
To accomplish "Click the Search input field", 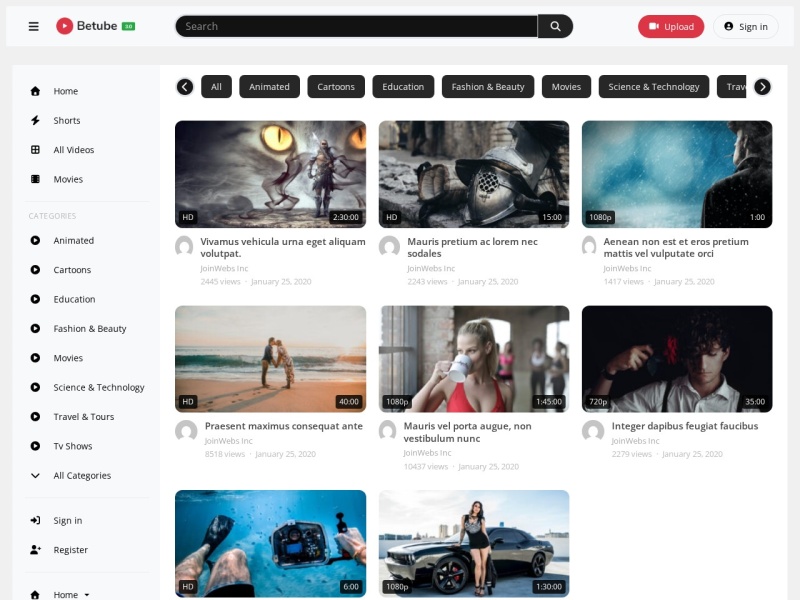I will [x=356, y=26].
